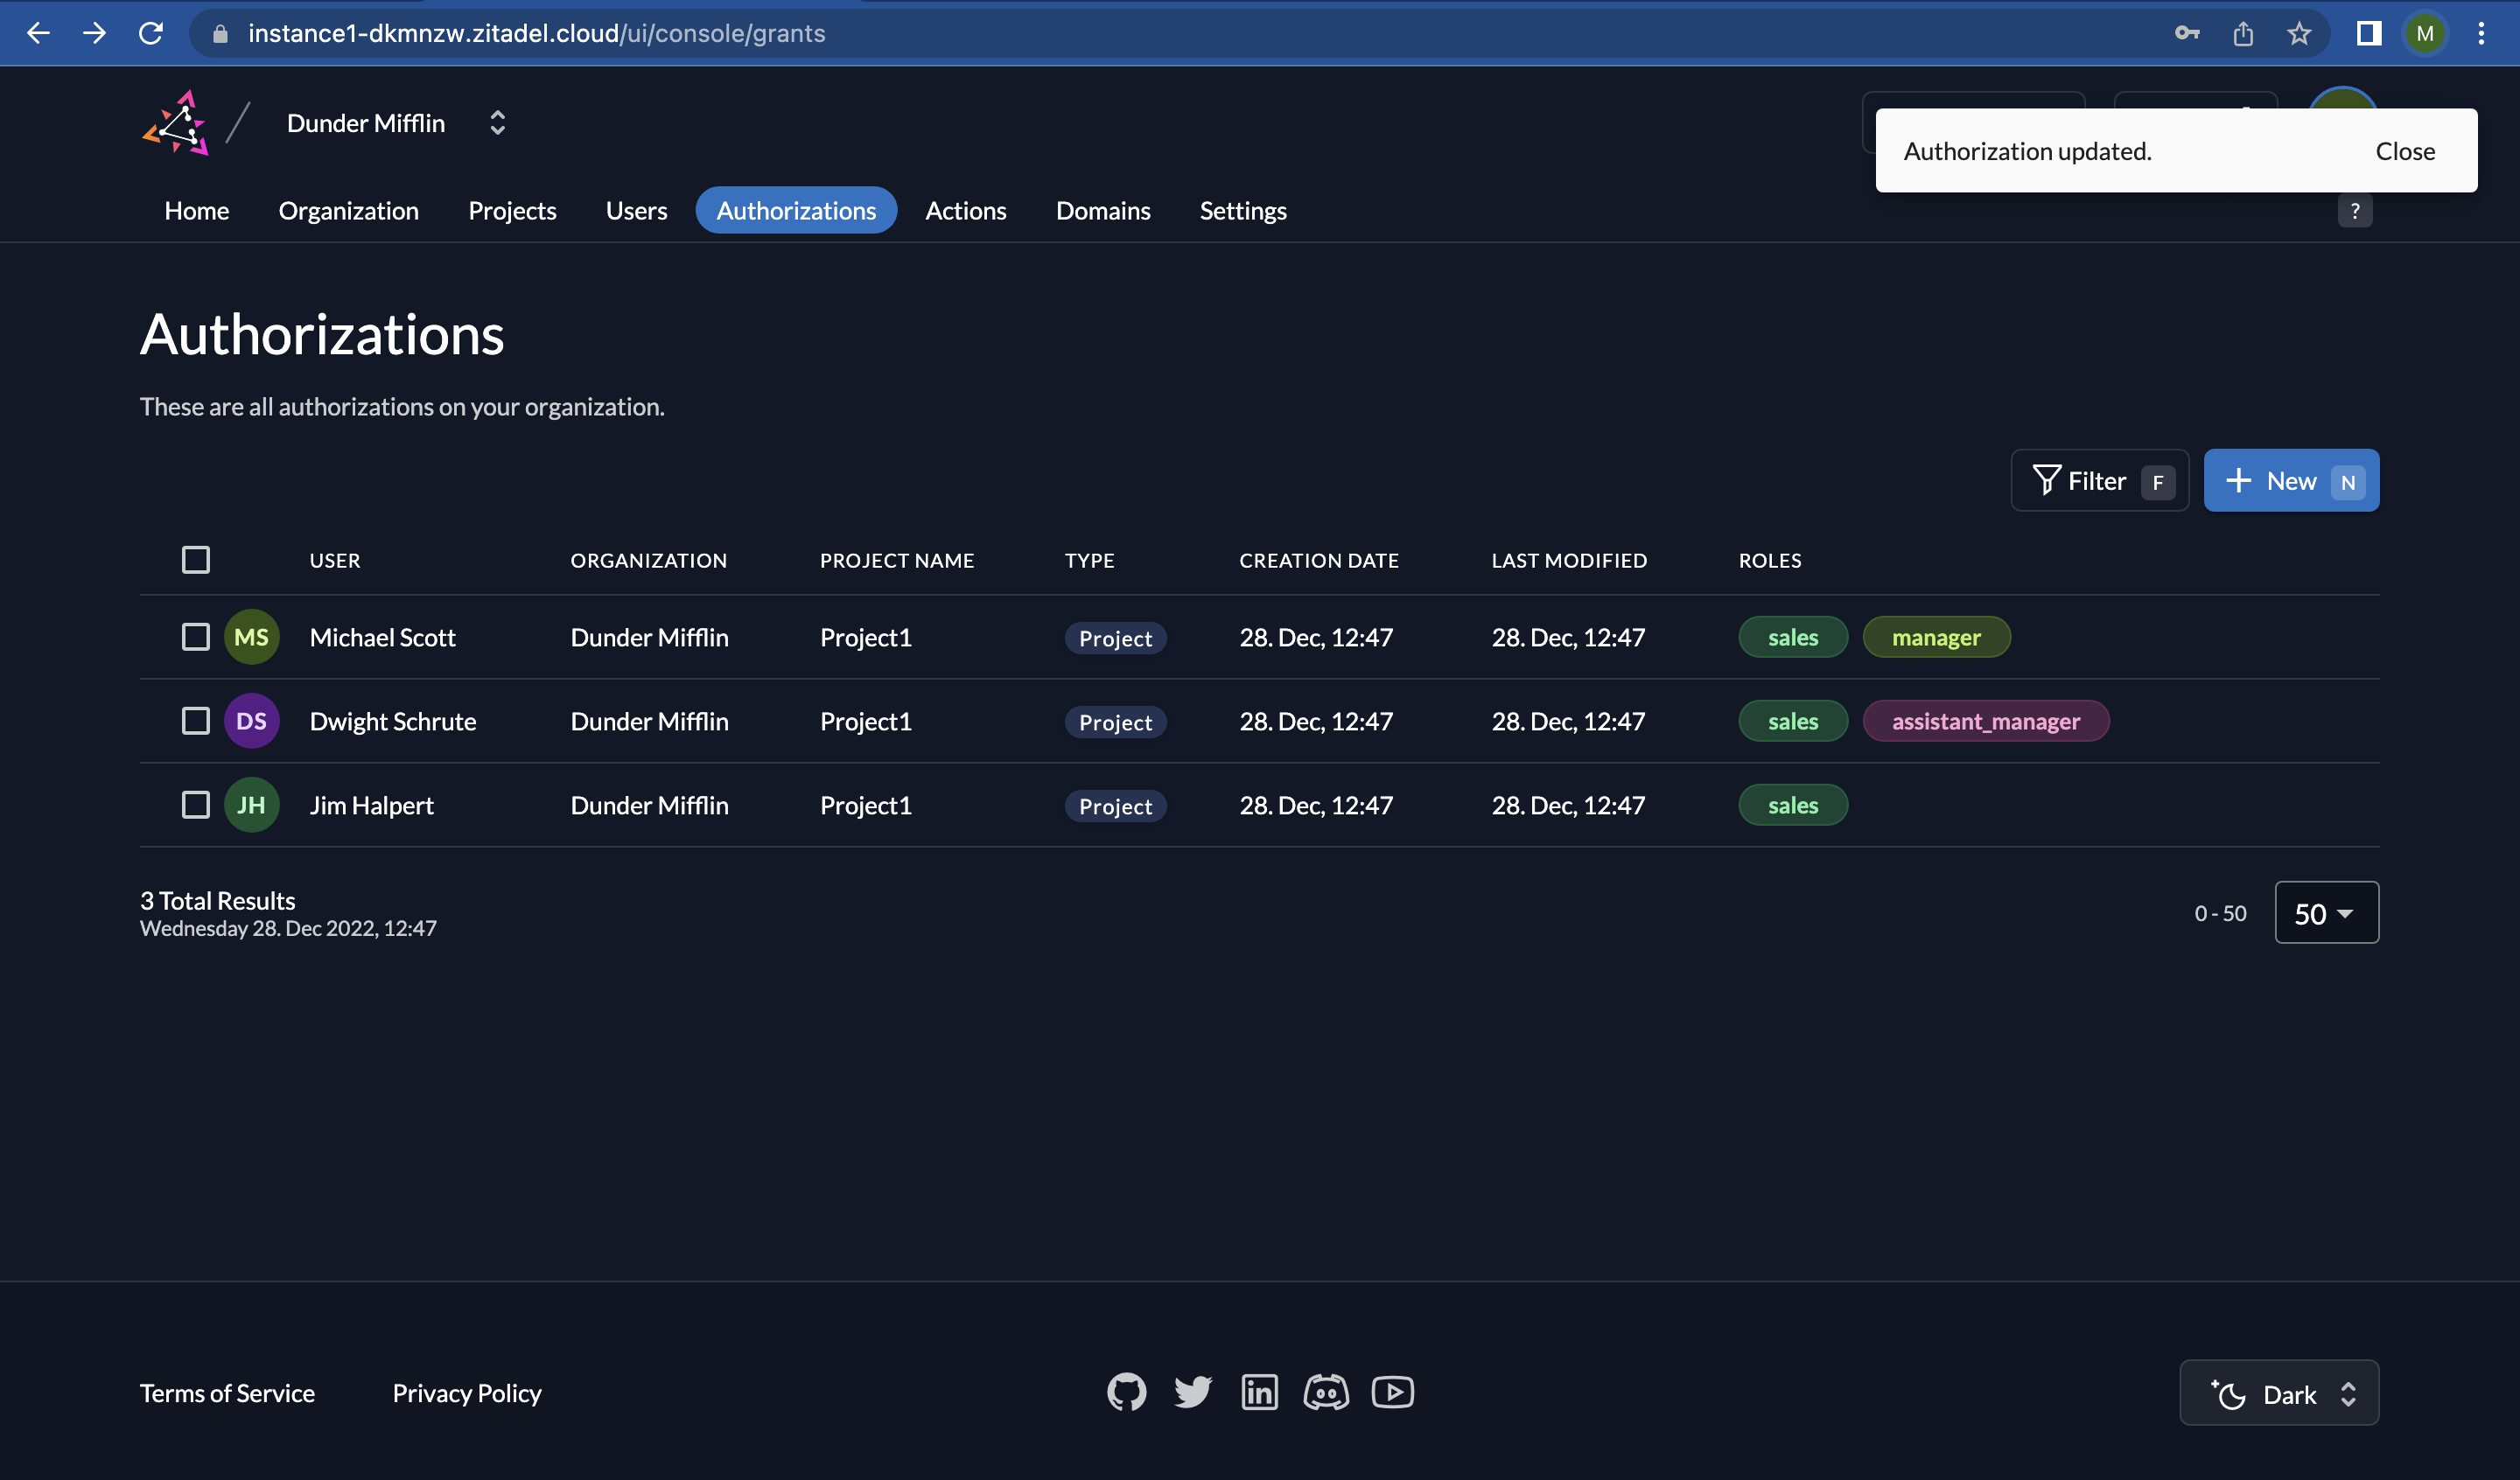Image resolution: width=2520 pixels, height=1480 pixels.
Task: Expand the page size 50 dropdown
Action: point(2324,911)
